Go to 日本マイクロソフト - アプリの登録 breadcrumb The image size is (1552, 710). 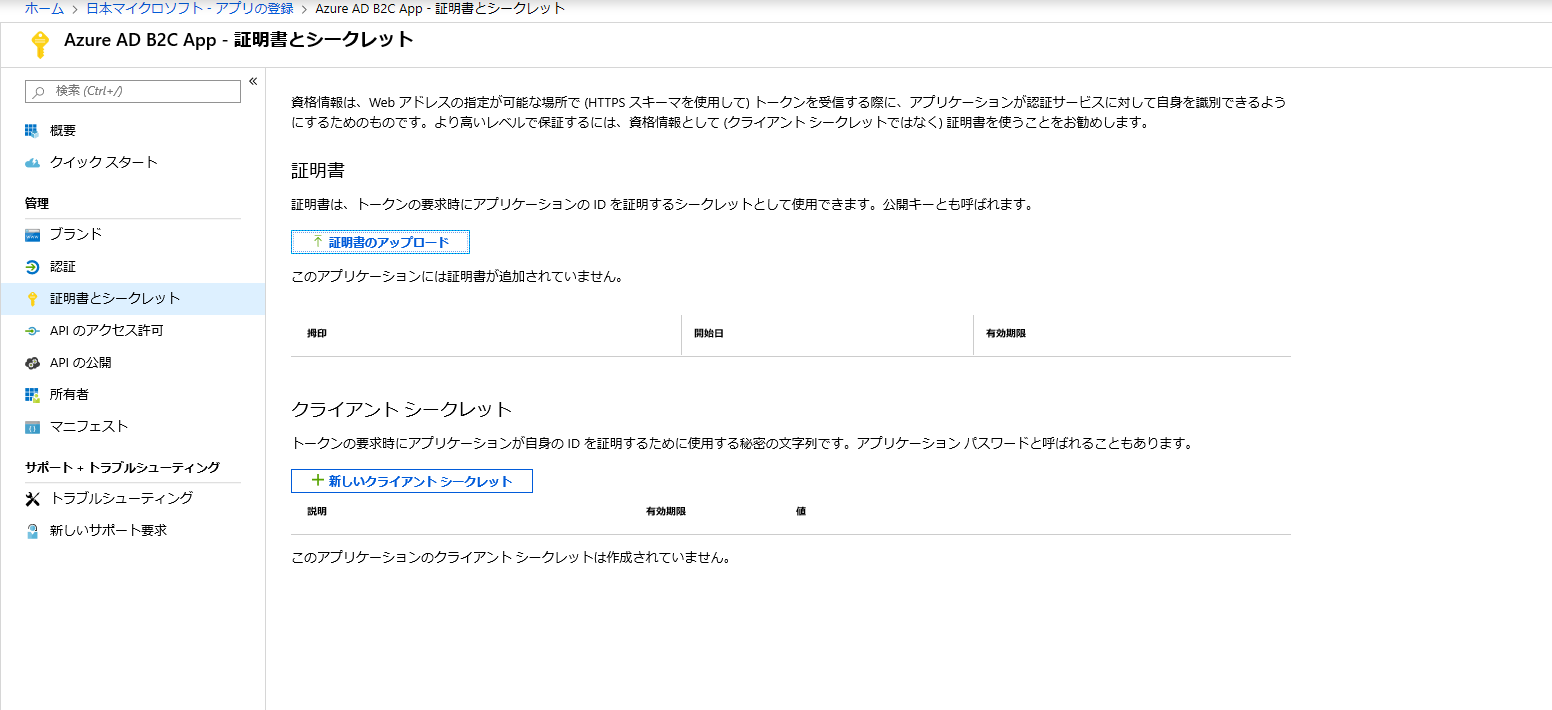pyautogui.click(x=190, y=9)
